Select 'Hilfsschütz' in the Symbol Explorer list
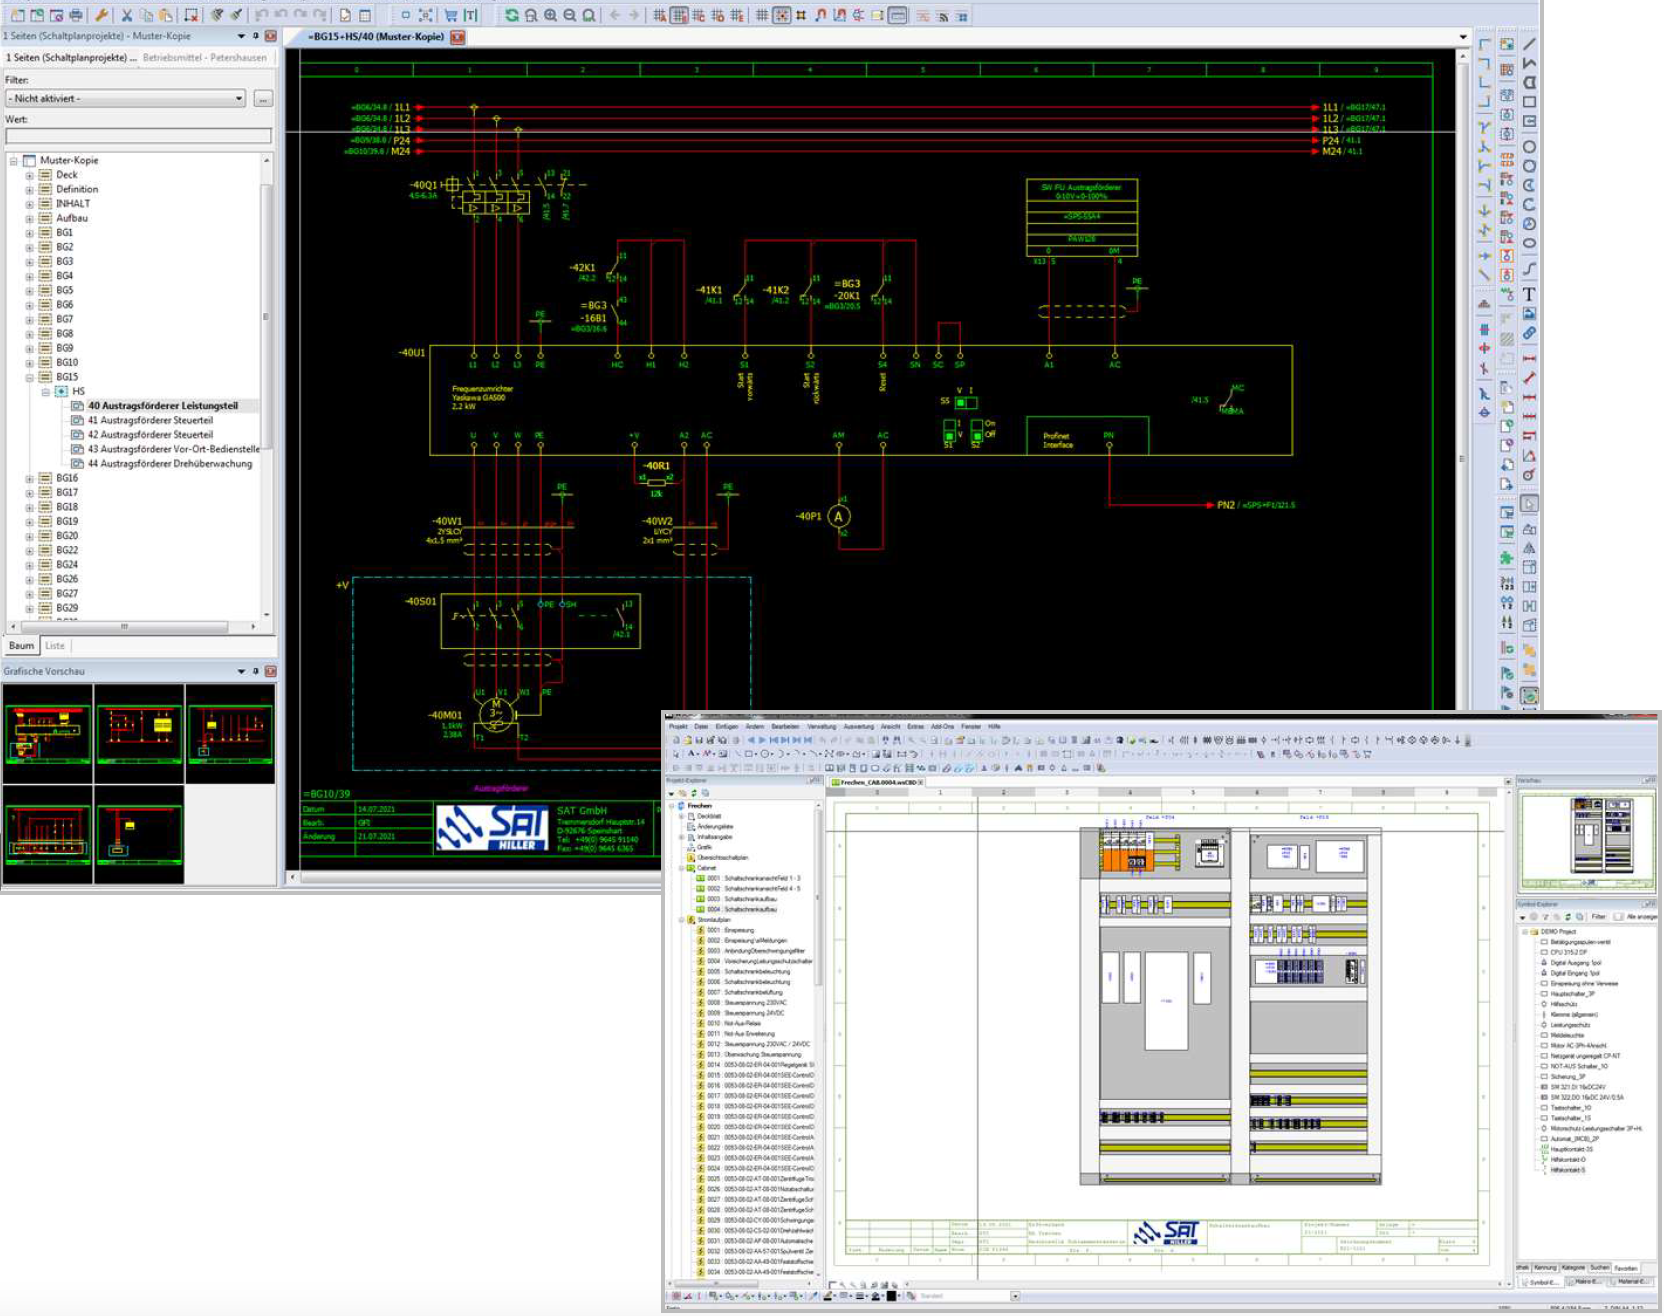 [x=1563, y=1004]
